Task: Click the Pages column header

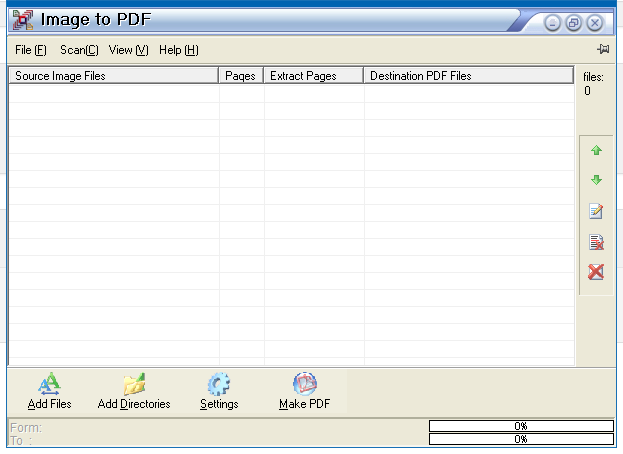Action: [x=241, y=75]
